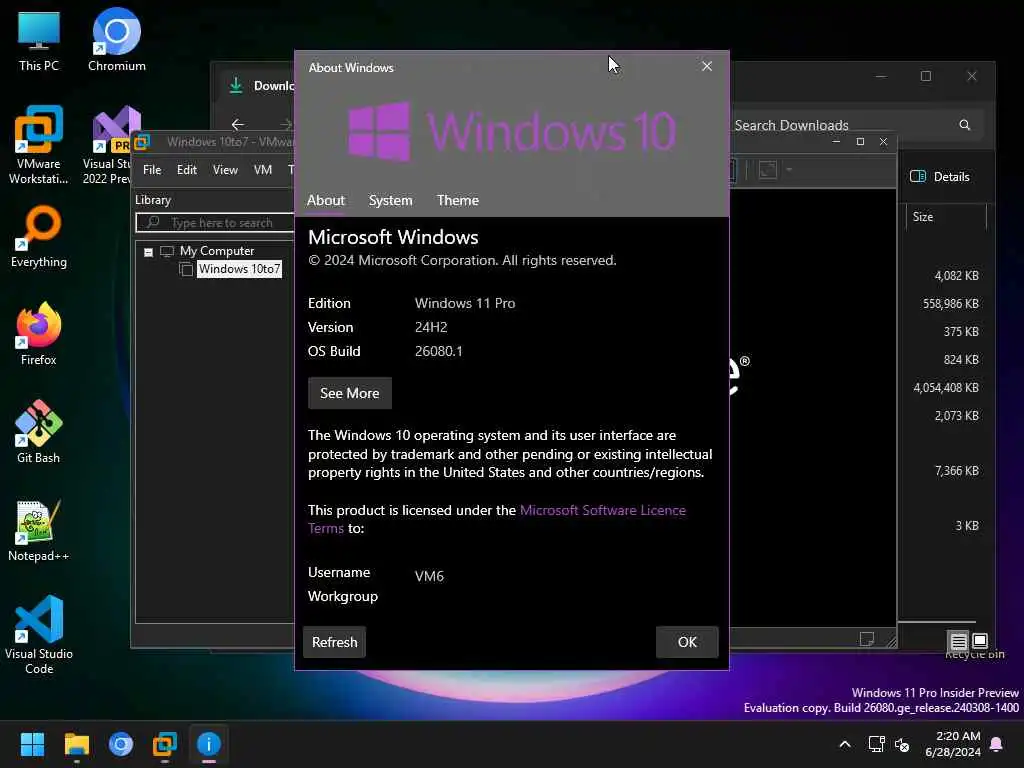Select file with size 4,054,408 KB
Viewport: 1024px width, 768px height.
coord(946,388)
